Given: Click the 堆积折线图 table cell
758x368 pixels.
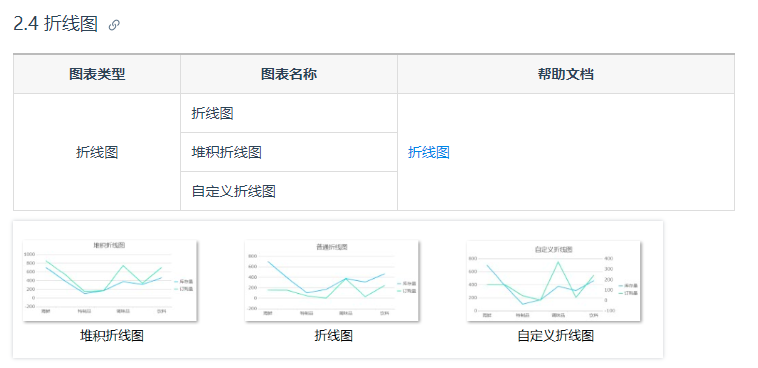Looking at the screenshot, I should (289, 152).
